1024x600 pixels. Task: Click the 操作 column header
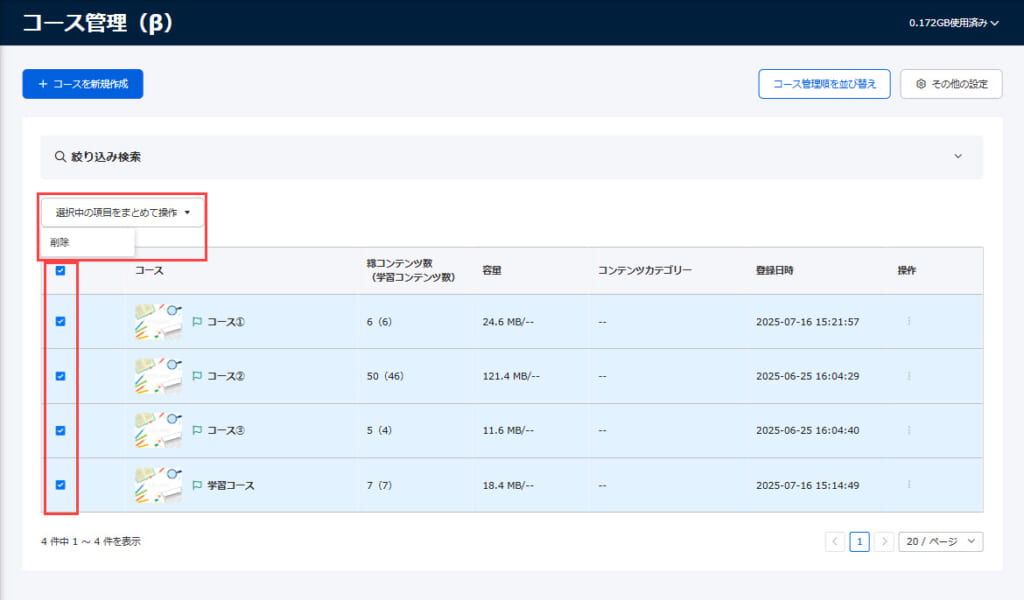pyautogui.click(x=906, y=270)
